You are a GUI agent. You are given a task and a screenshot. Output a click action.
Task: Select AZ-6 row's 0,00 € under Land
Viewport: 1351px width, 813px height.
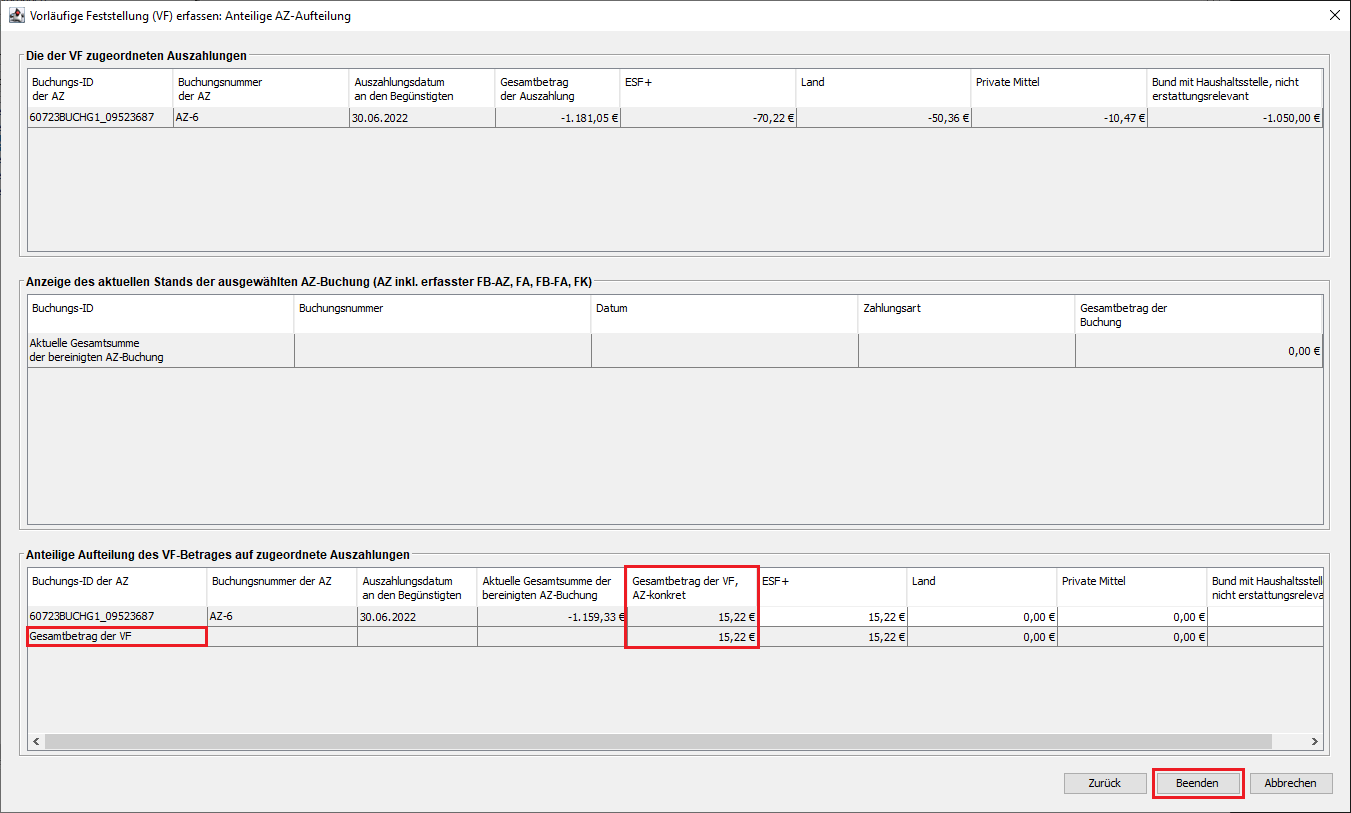click(x=982, y=616)
